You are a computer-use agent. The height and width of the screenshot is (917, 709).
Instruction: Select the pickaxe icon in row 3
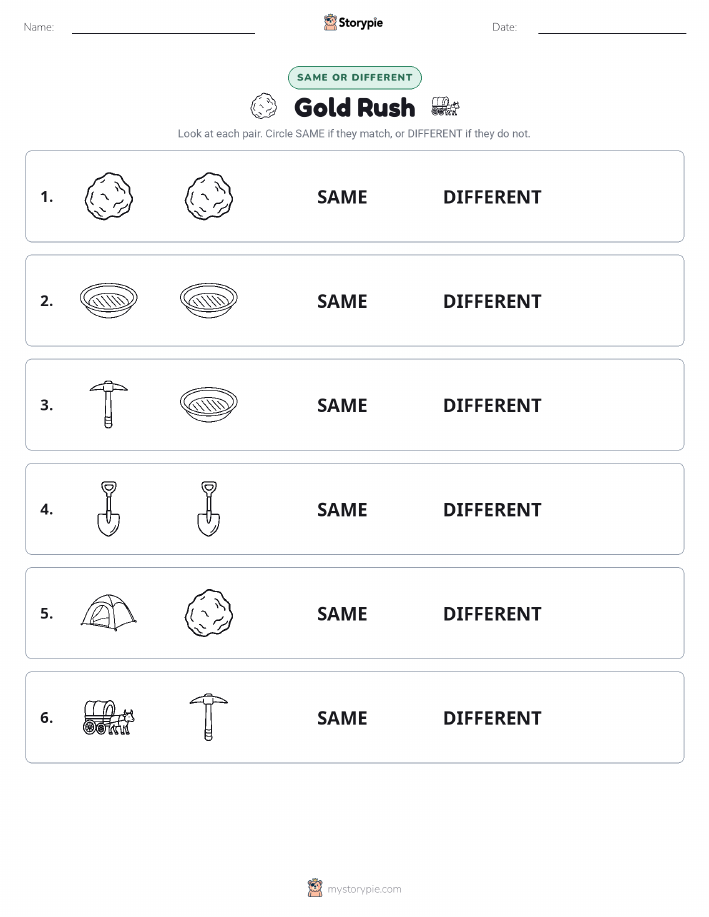109,405
